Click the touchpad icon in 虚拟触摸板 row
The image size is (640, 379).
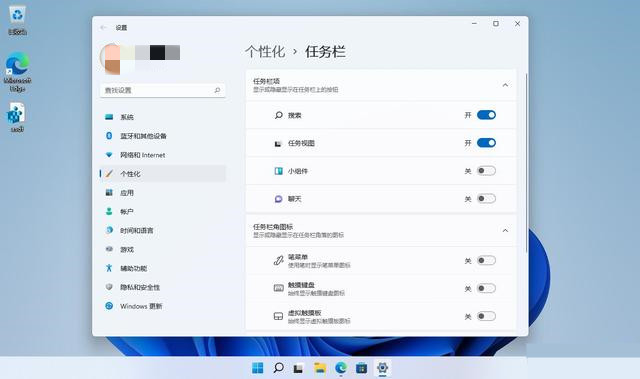278,316
